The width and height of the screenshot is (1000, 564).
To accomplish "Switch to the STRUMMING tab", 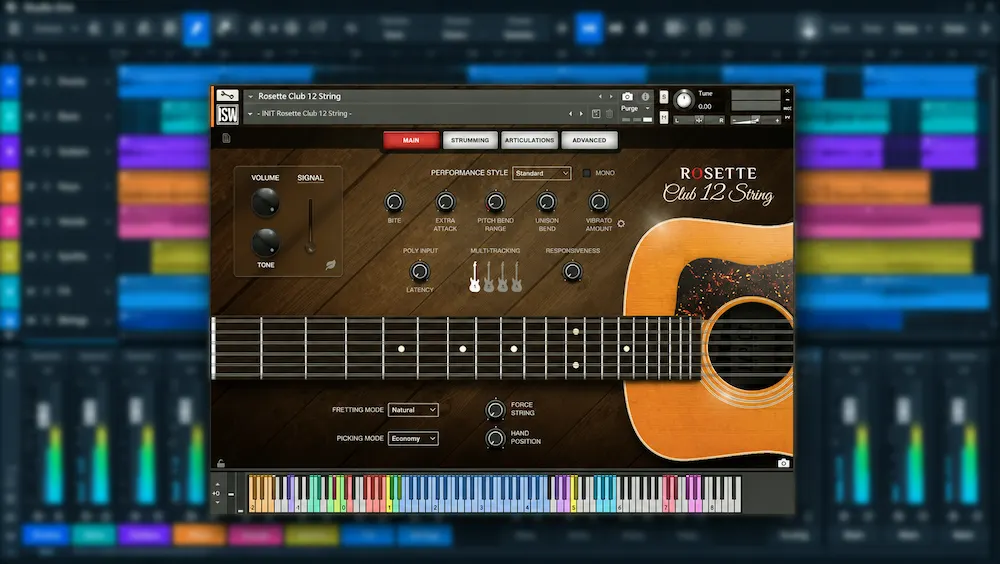I will pos(470,140).
